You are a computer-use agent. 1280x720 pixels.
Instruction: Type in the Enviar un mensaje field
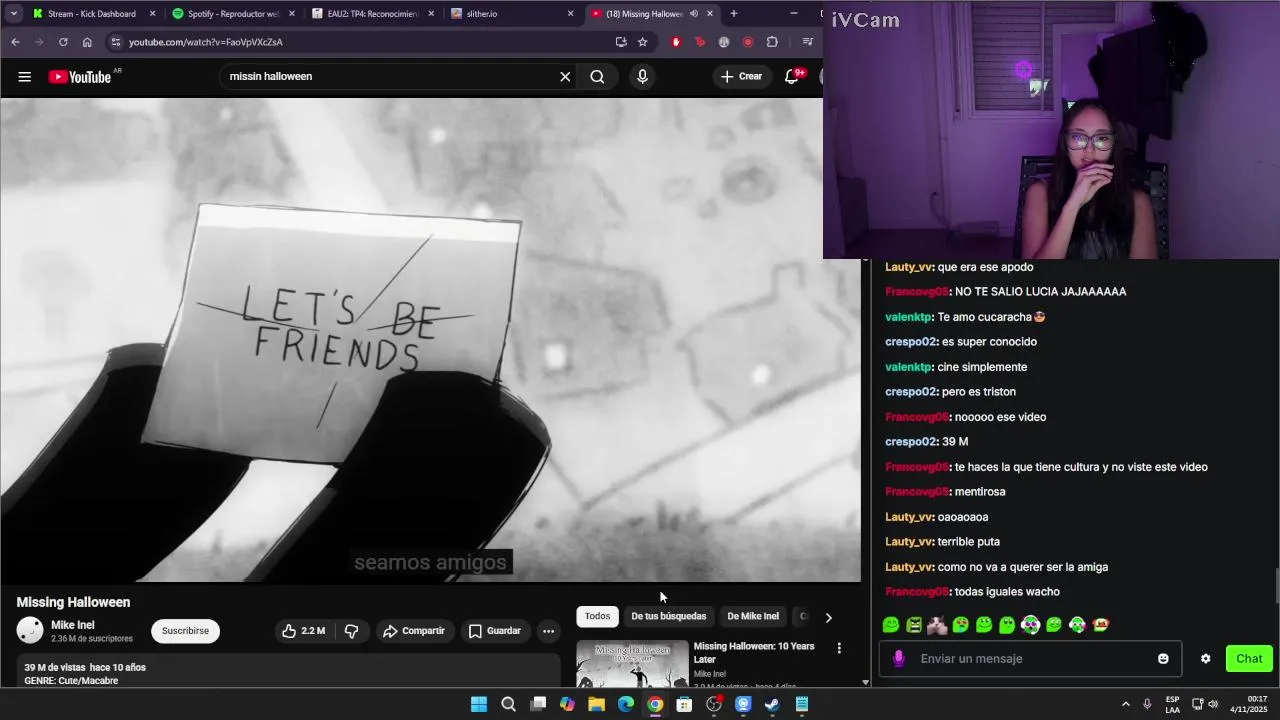(1029, 658)
